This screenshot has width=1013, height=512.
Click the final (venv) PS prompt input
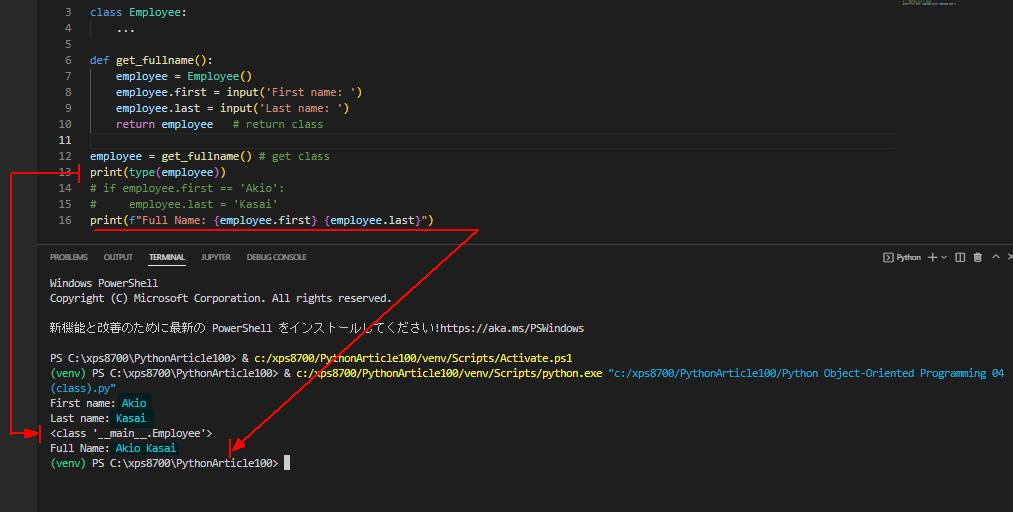point(287,463)
